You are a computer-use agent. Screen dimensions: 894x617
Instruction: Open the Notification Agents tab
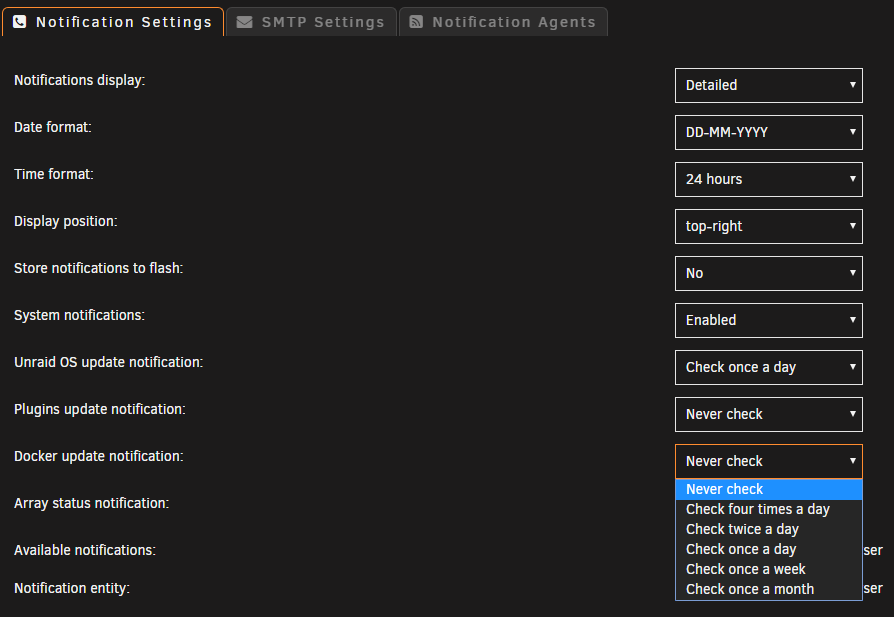tap(503, 22)
